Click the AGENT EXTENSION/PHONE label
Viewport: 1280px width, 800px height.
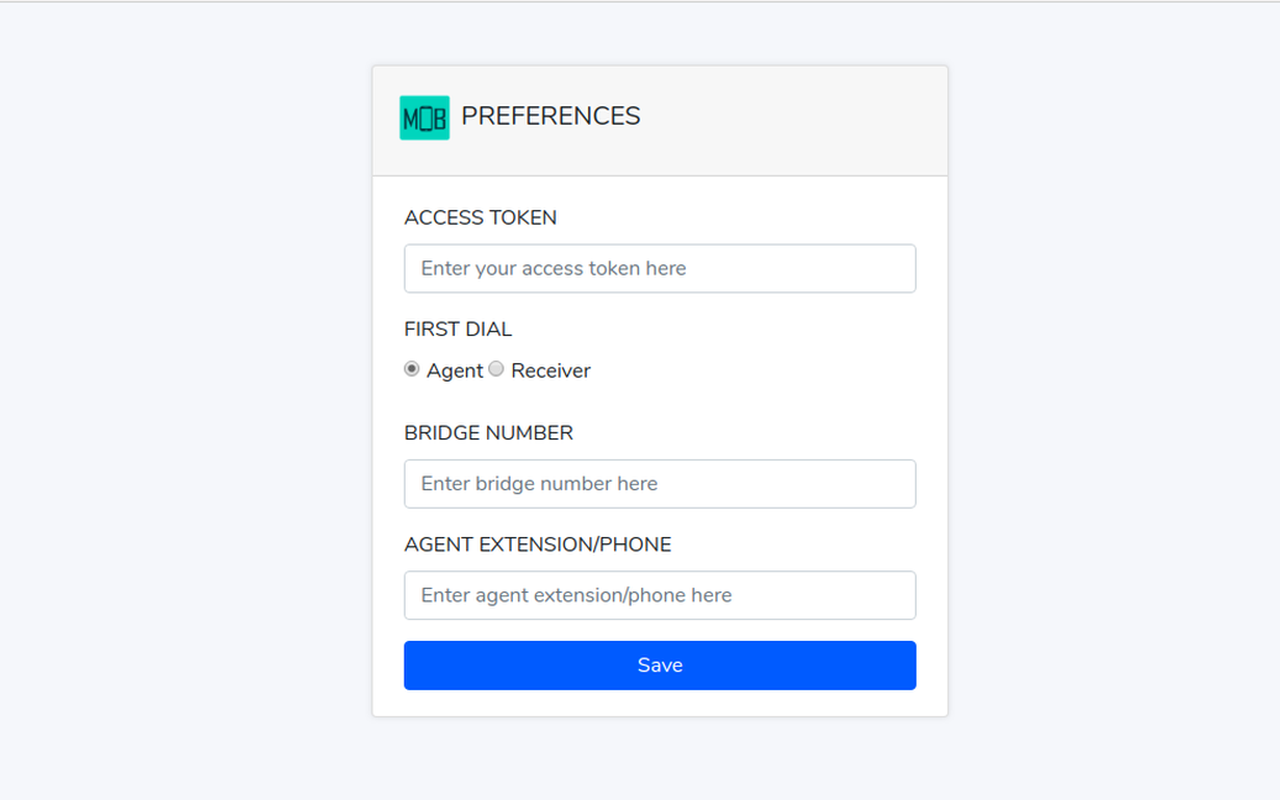537,544
